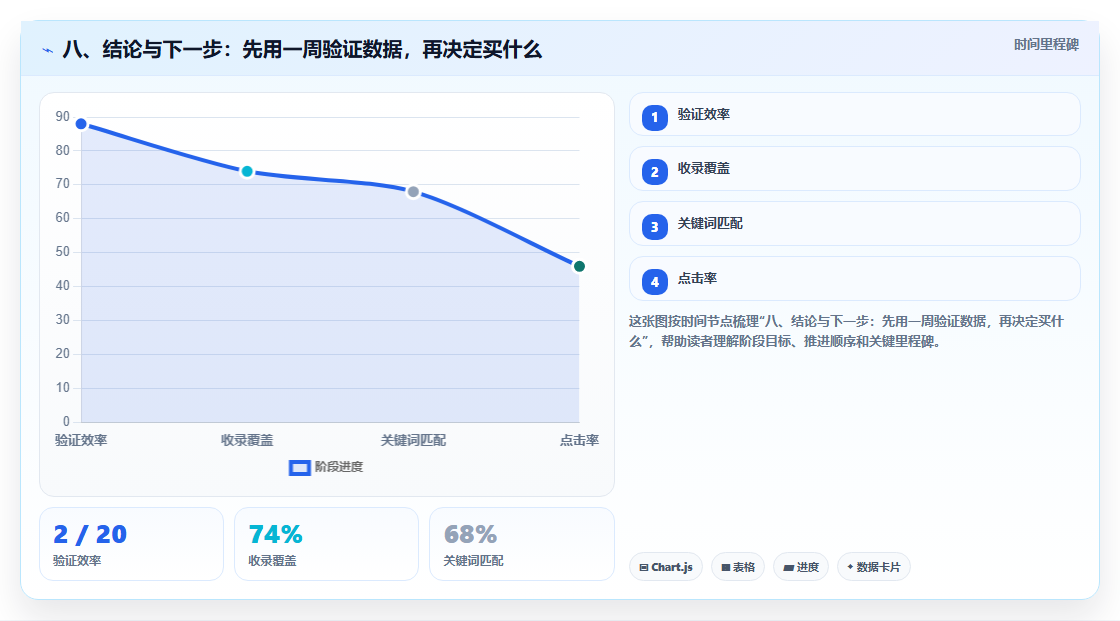Image resolution: width=1120 pixels, height=621 pixels.
Task: Click the y-axis value 0
Action: pyautogui.click(x=66, y=421)
